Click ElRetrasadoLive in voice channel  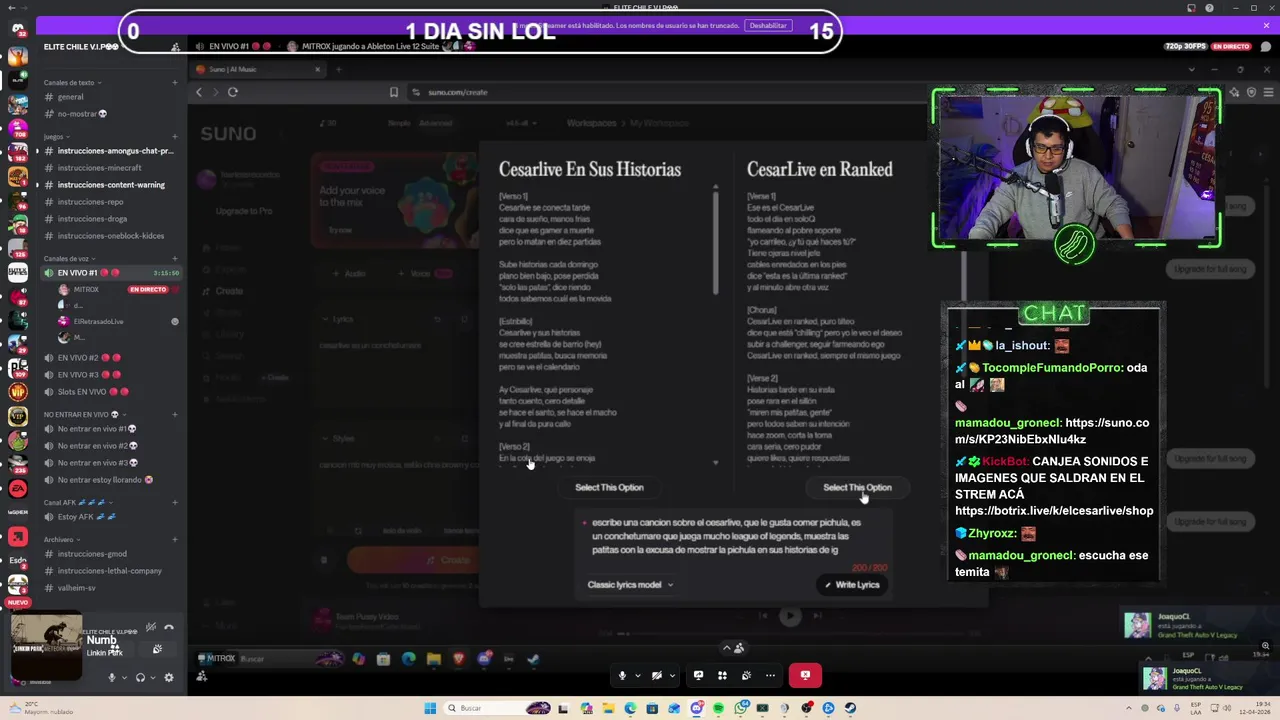[98, 321]
